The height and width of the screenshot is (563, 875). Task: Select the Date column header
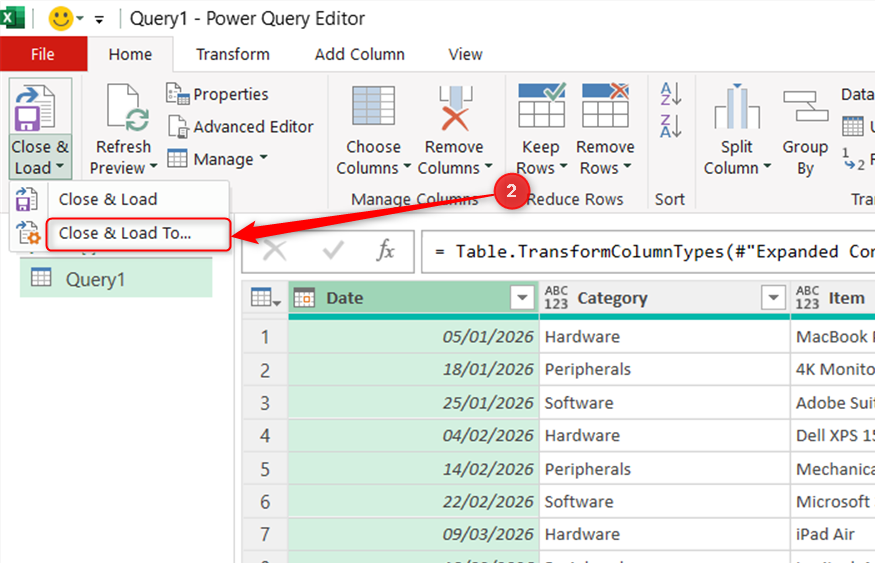[414, 298]
